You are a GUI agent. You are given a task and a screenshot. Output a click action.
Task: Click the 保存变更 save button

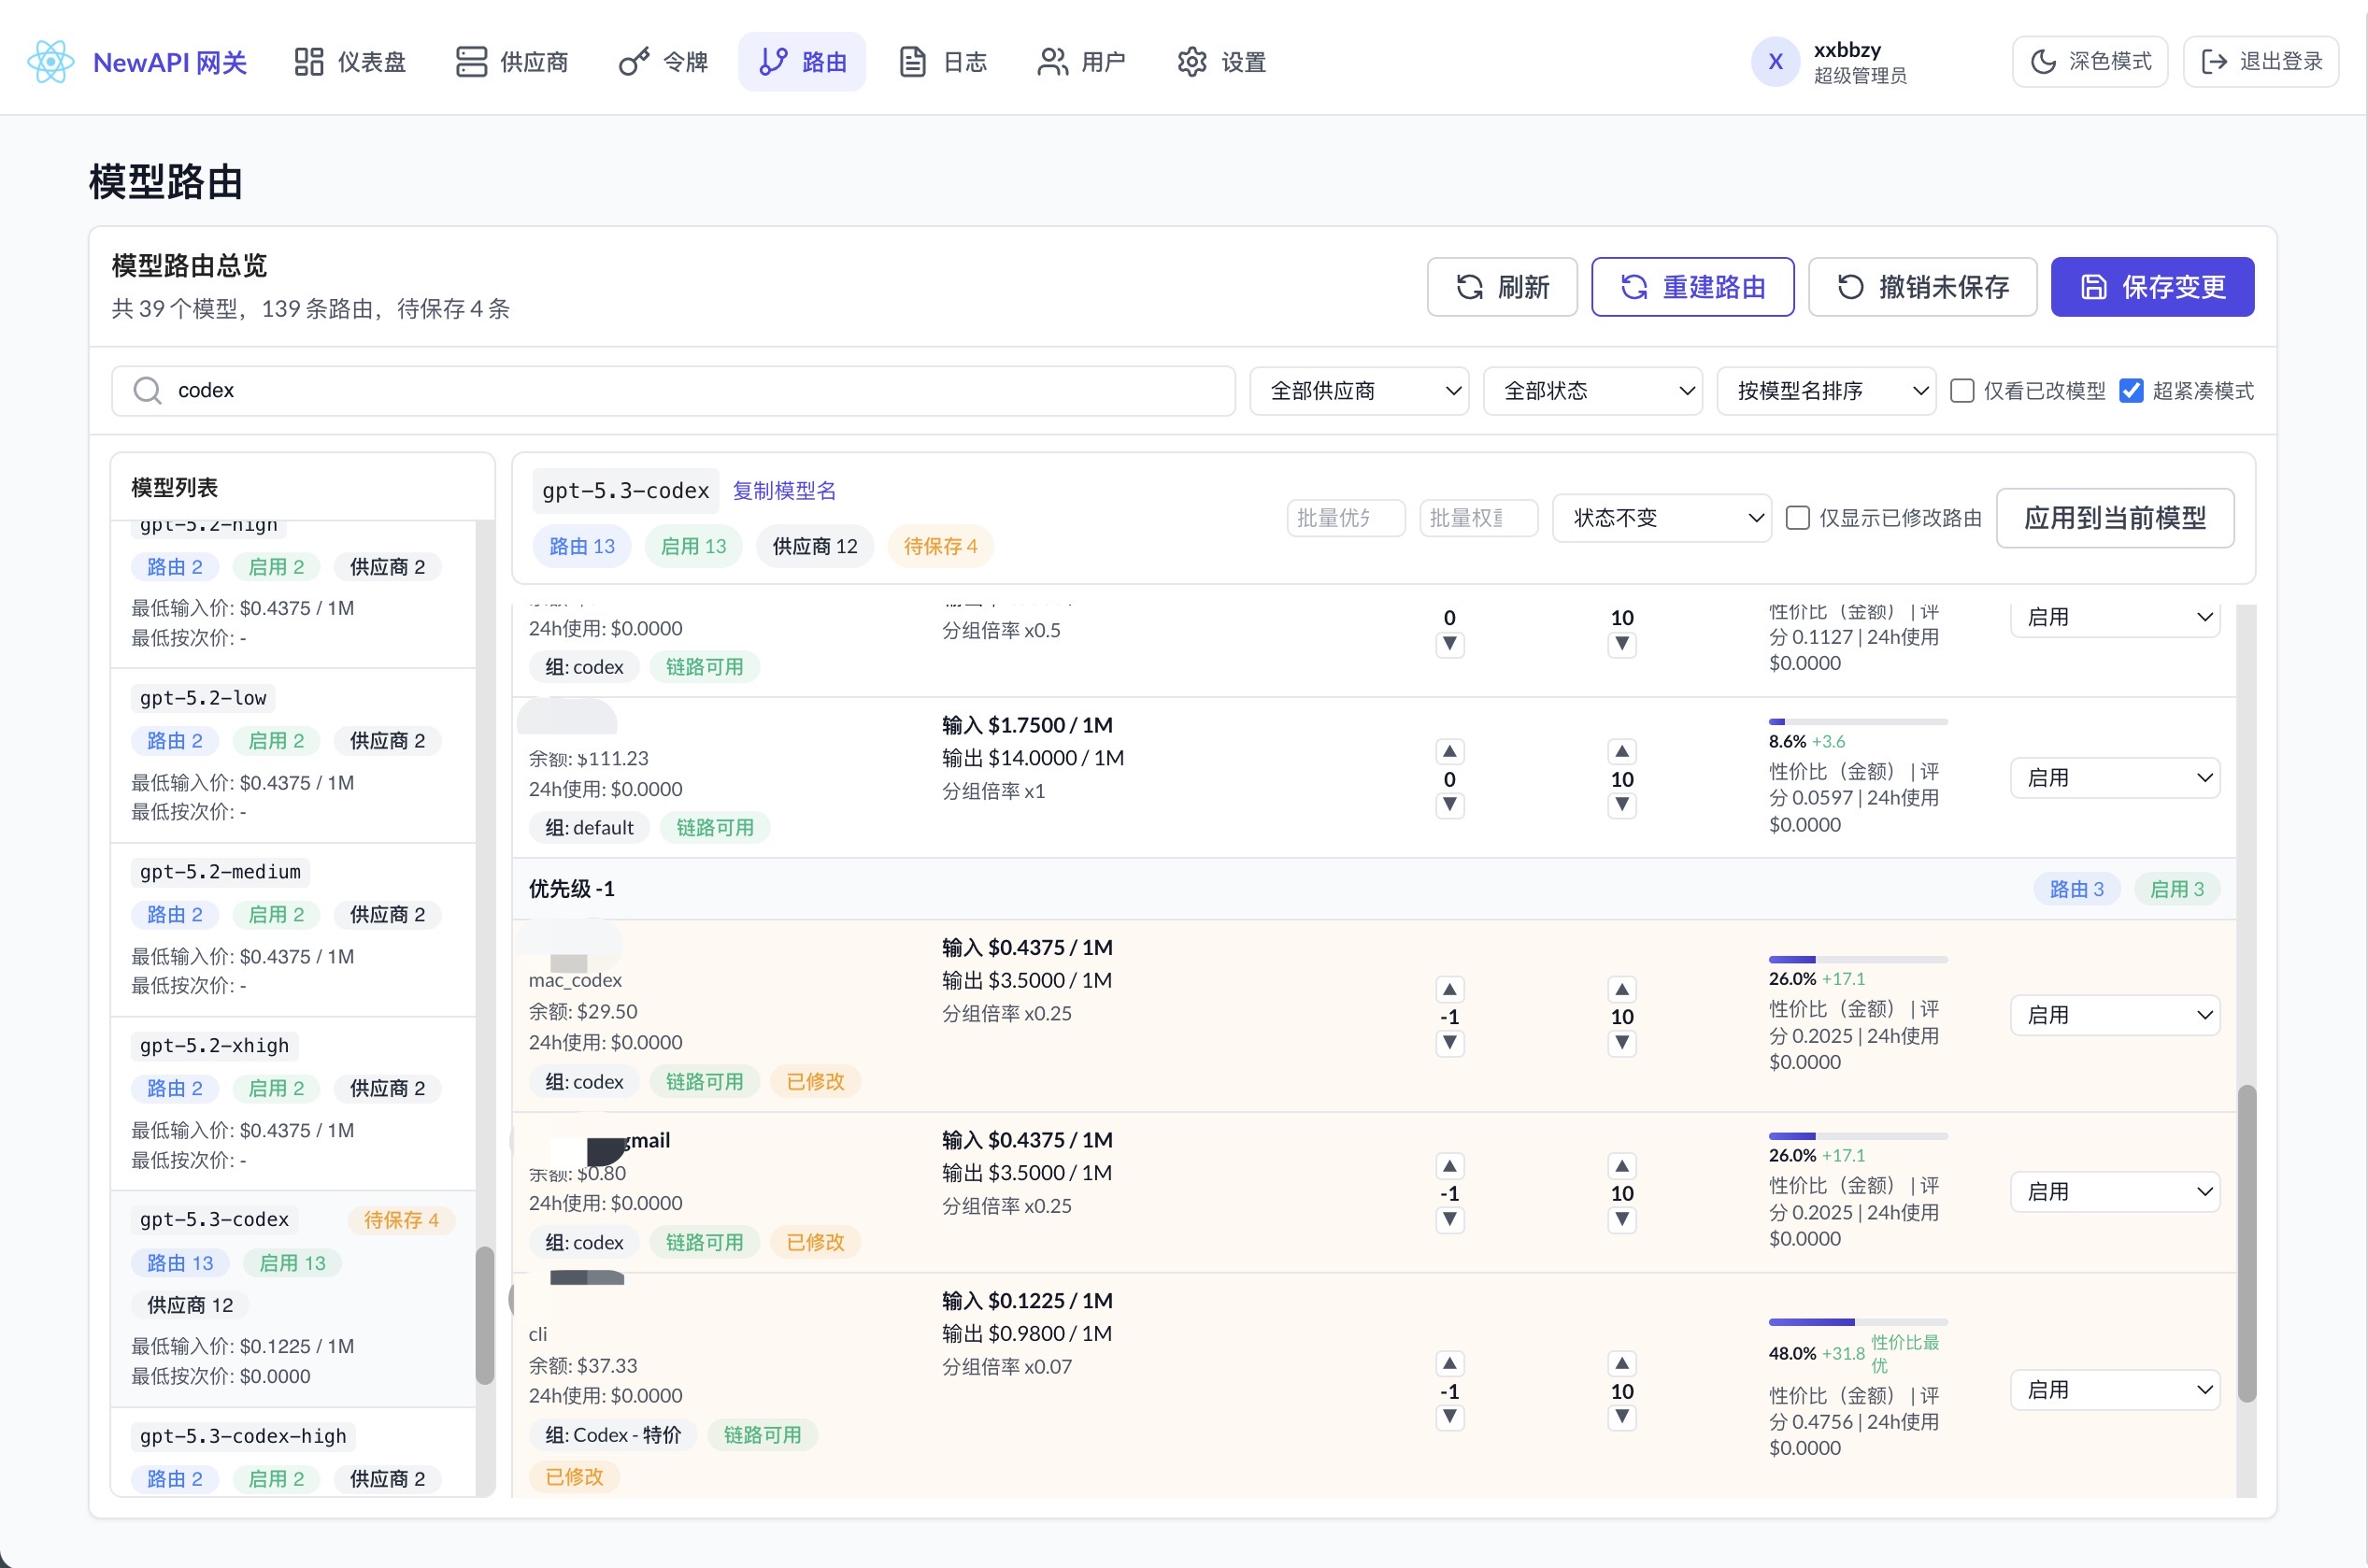click(x=2152, y=287)
